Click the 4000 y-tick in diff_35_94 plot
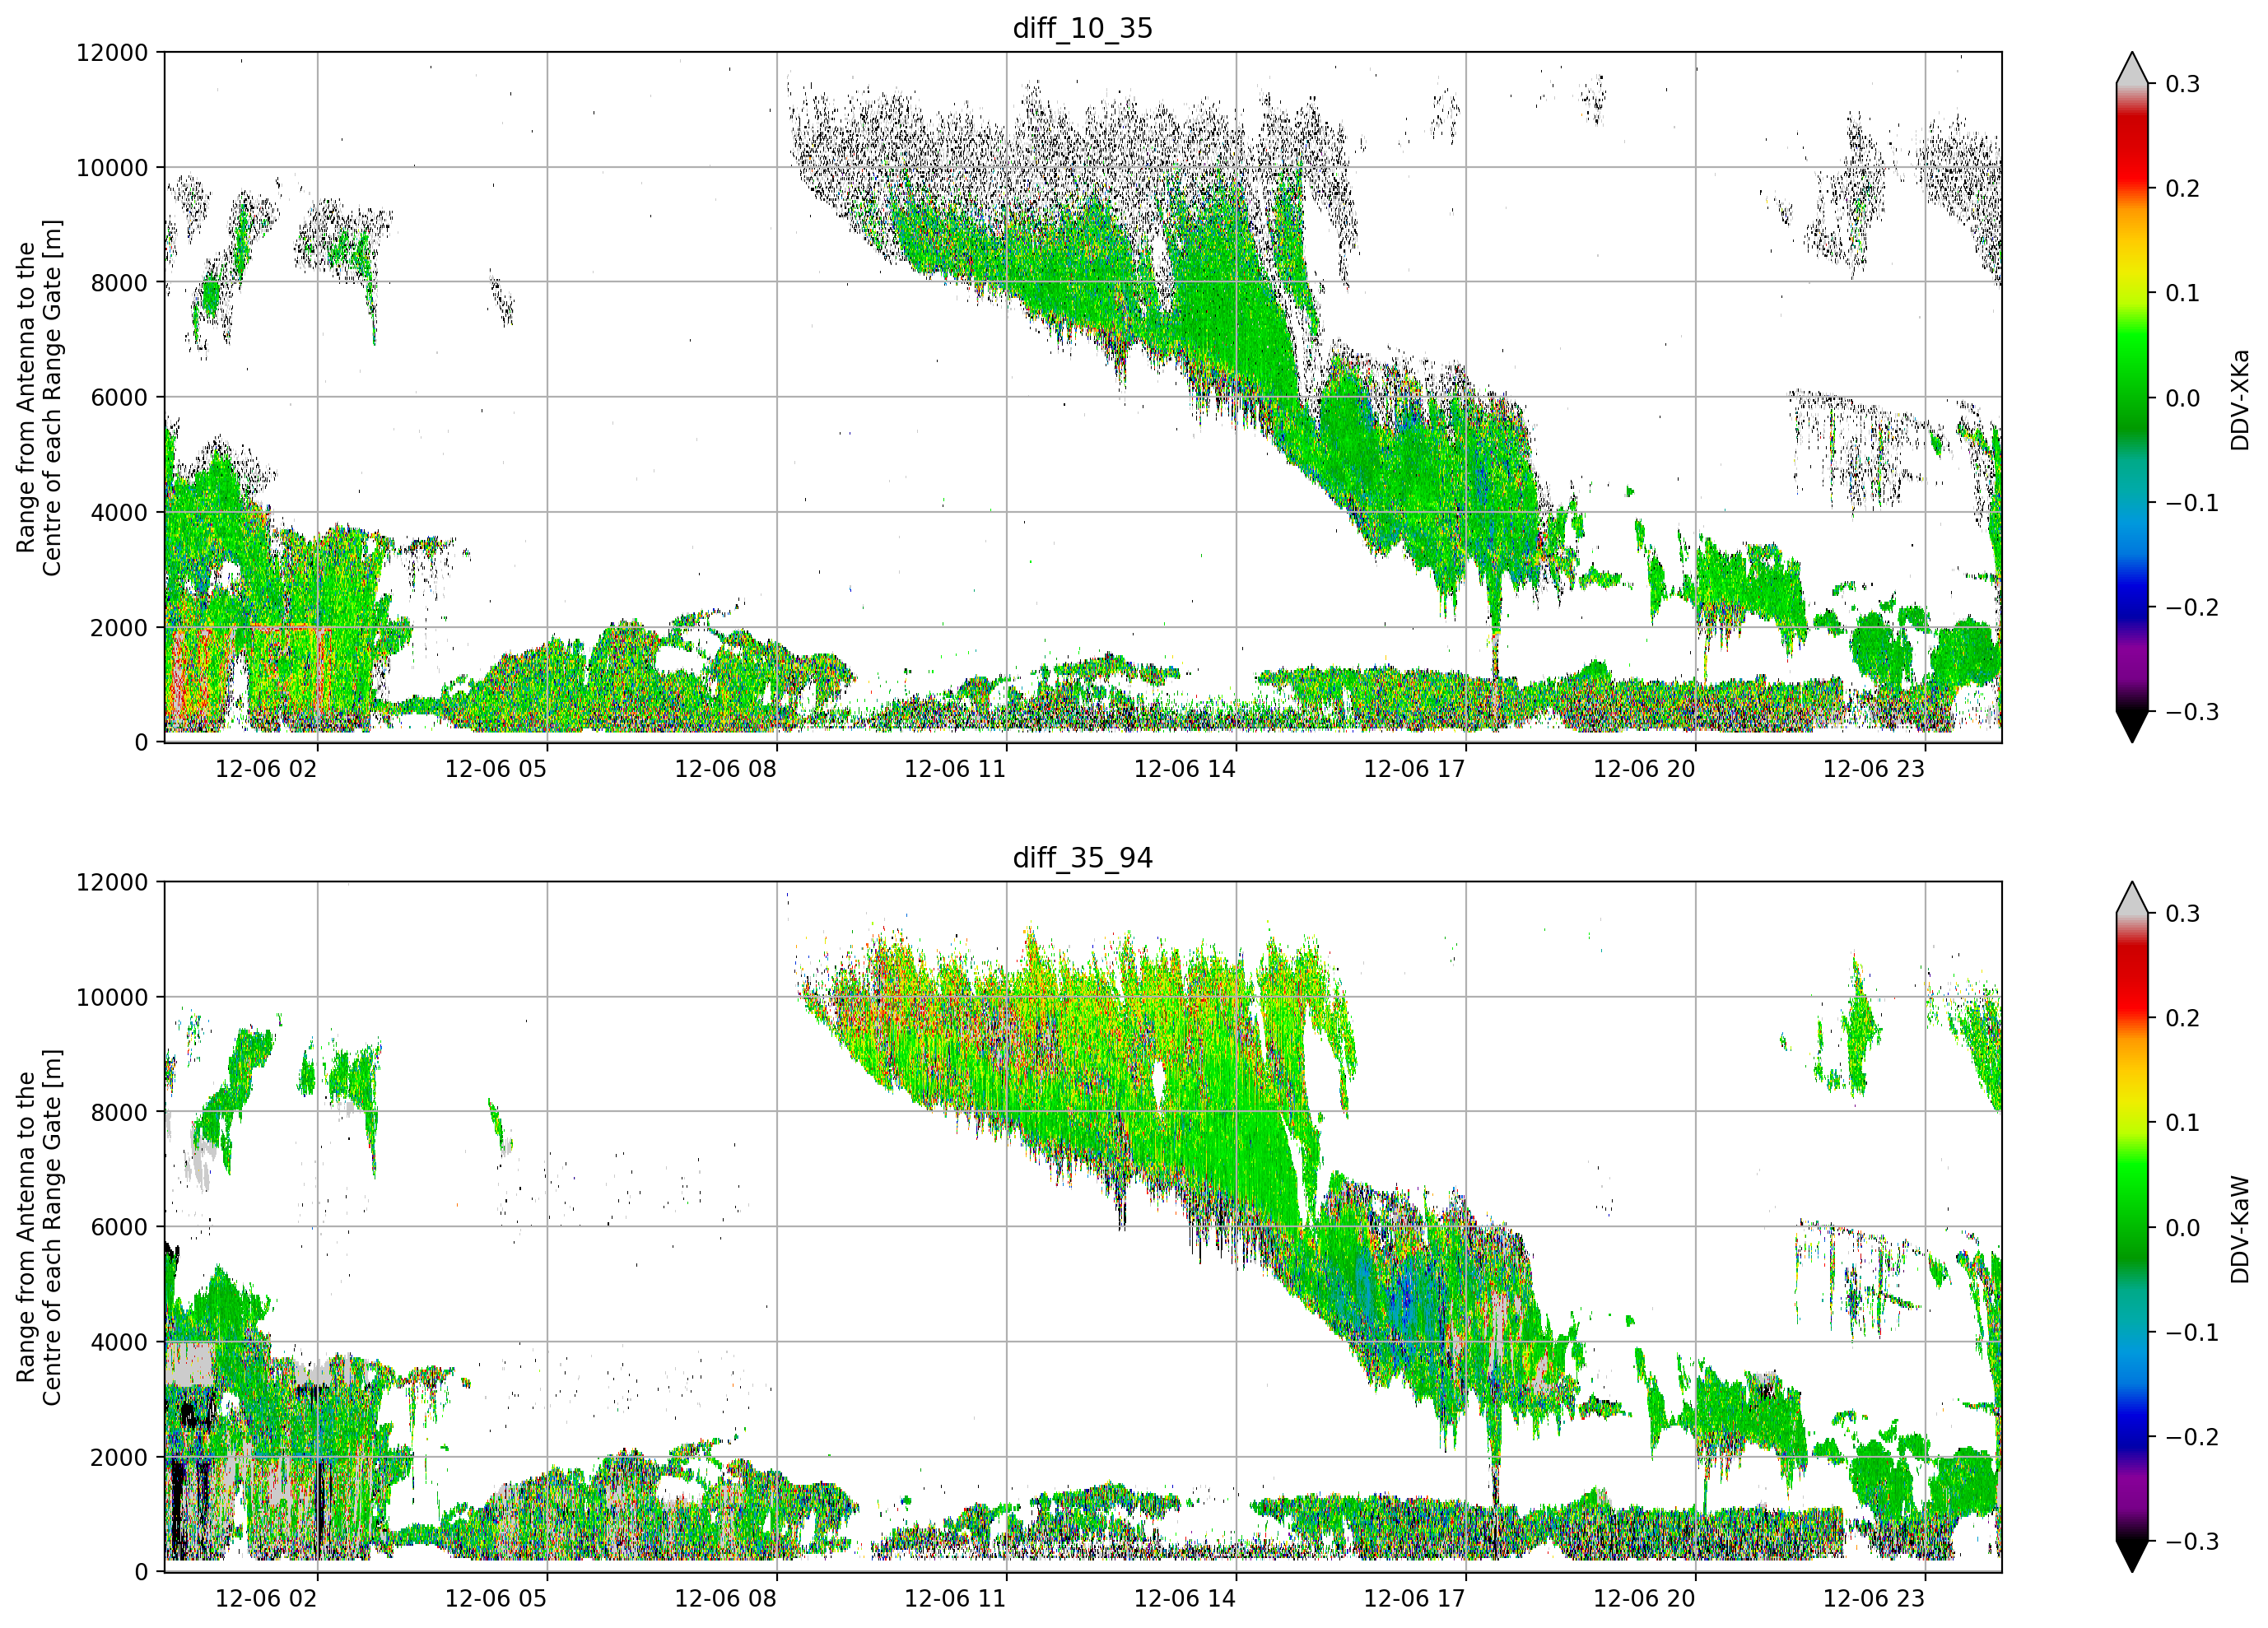The image size is (2268, 1628). (119, 1342)
